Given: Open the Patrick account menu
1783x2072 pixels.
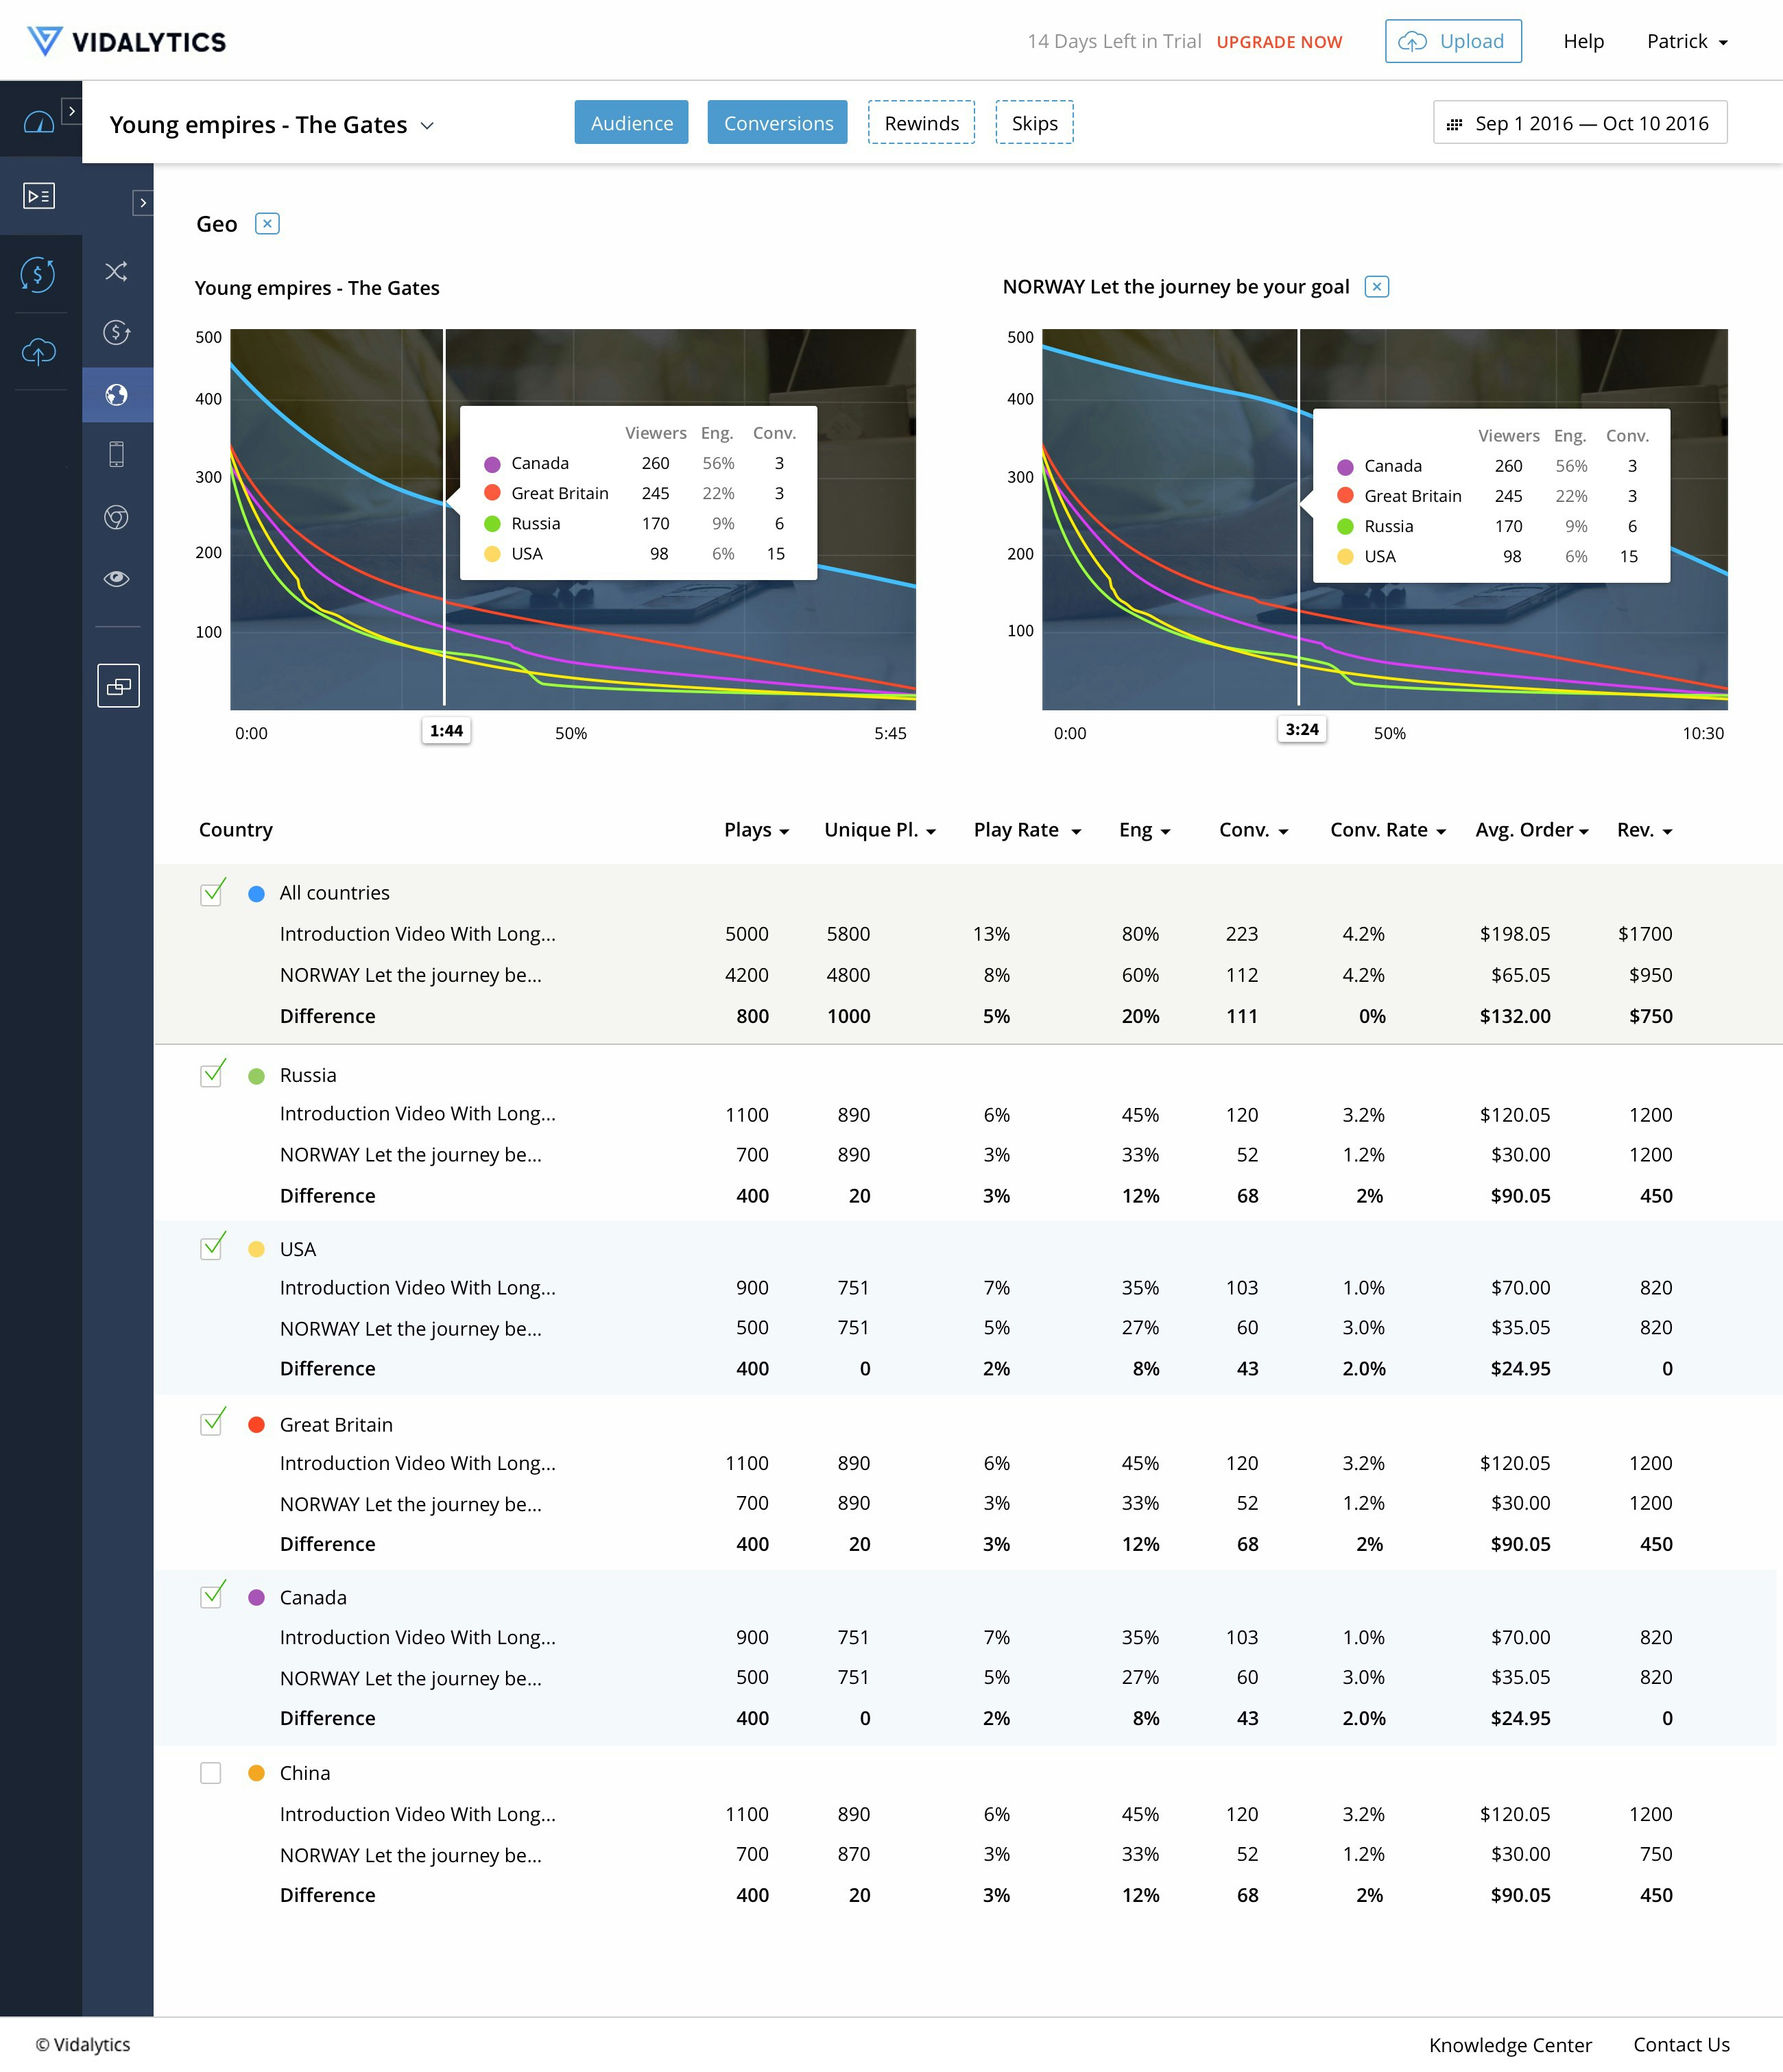Looking at the screenshot, I should pos(1686,42).
